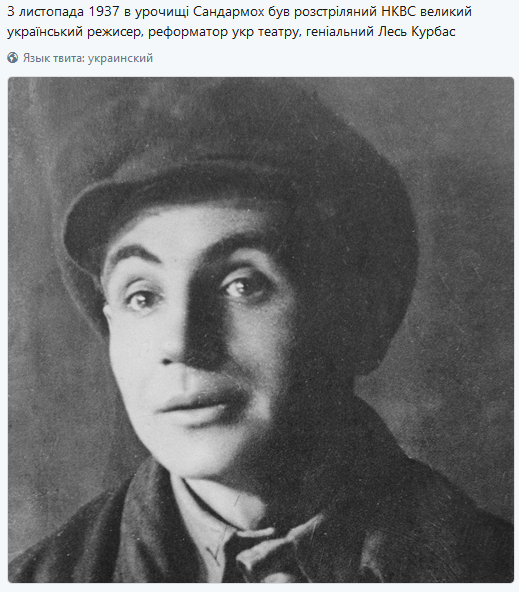Viewport: 519px width, 592px height.
Task: Click the name 'Лесь Курбас' in tweet
Action: click(417, 31)
